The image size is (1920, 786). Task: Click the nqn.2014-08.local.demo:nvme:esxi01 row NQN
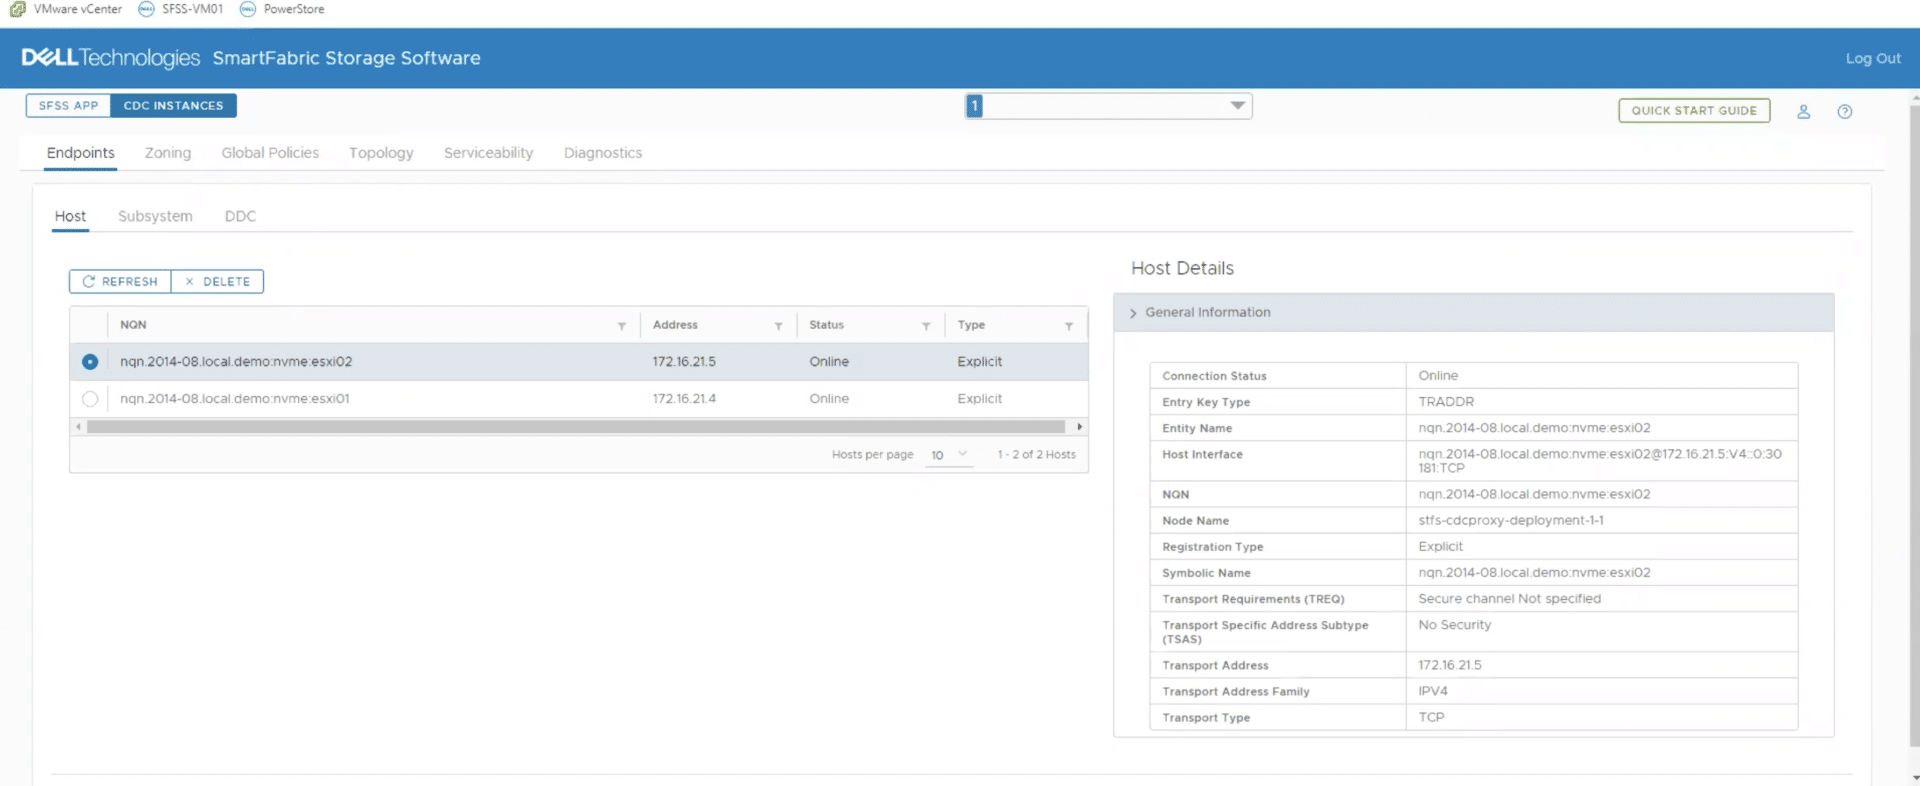click(x=235, y=399)
